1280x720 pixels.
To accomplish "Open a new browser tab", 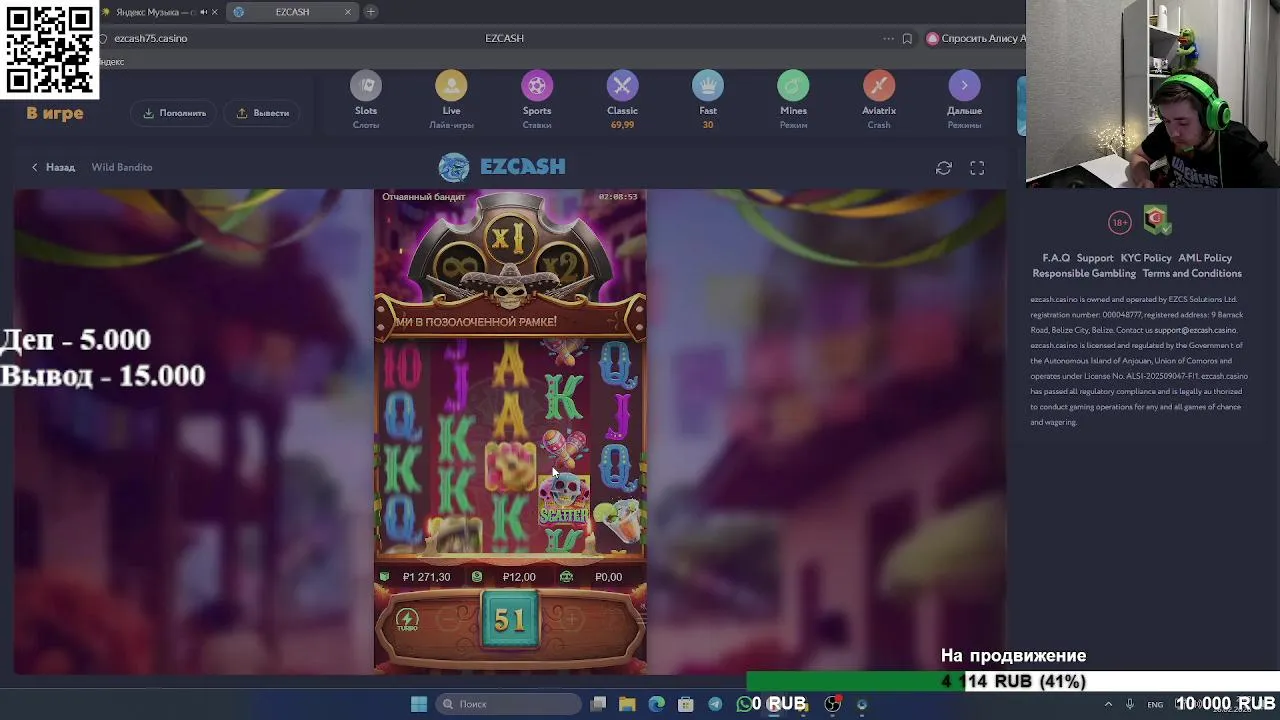I will (x=371, y=12).
